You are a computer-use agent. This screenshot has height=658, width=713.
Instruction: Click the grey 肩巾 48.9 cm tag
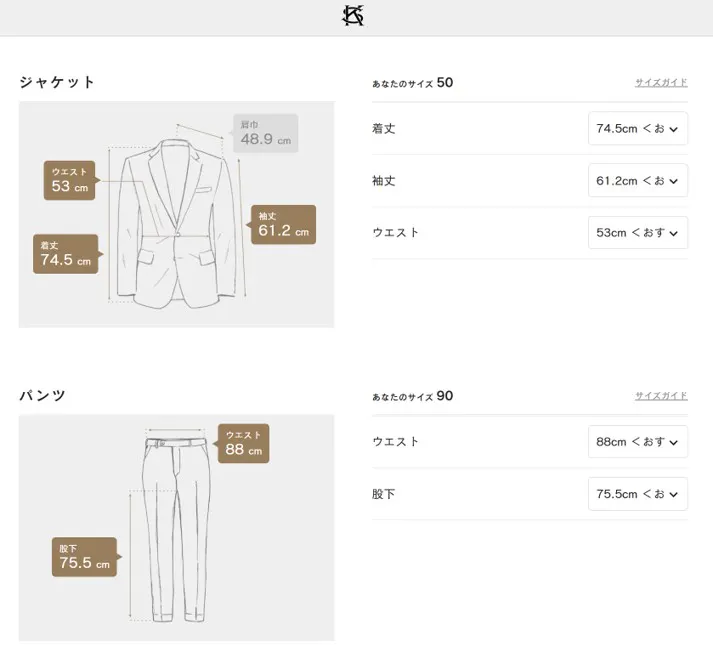265,133
